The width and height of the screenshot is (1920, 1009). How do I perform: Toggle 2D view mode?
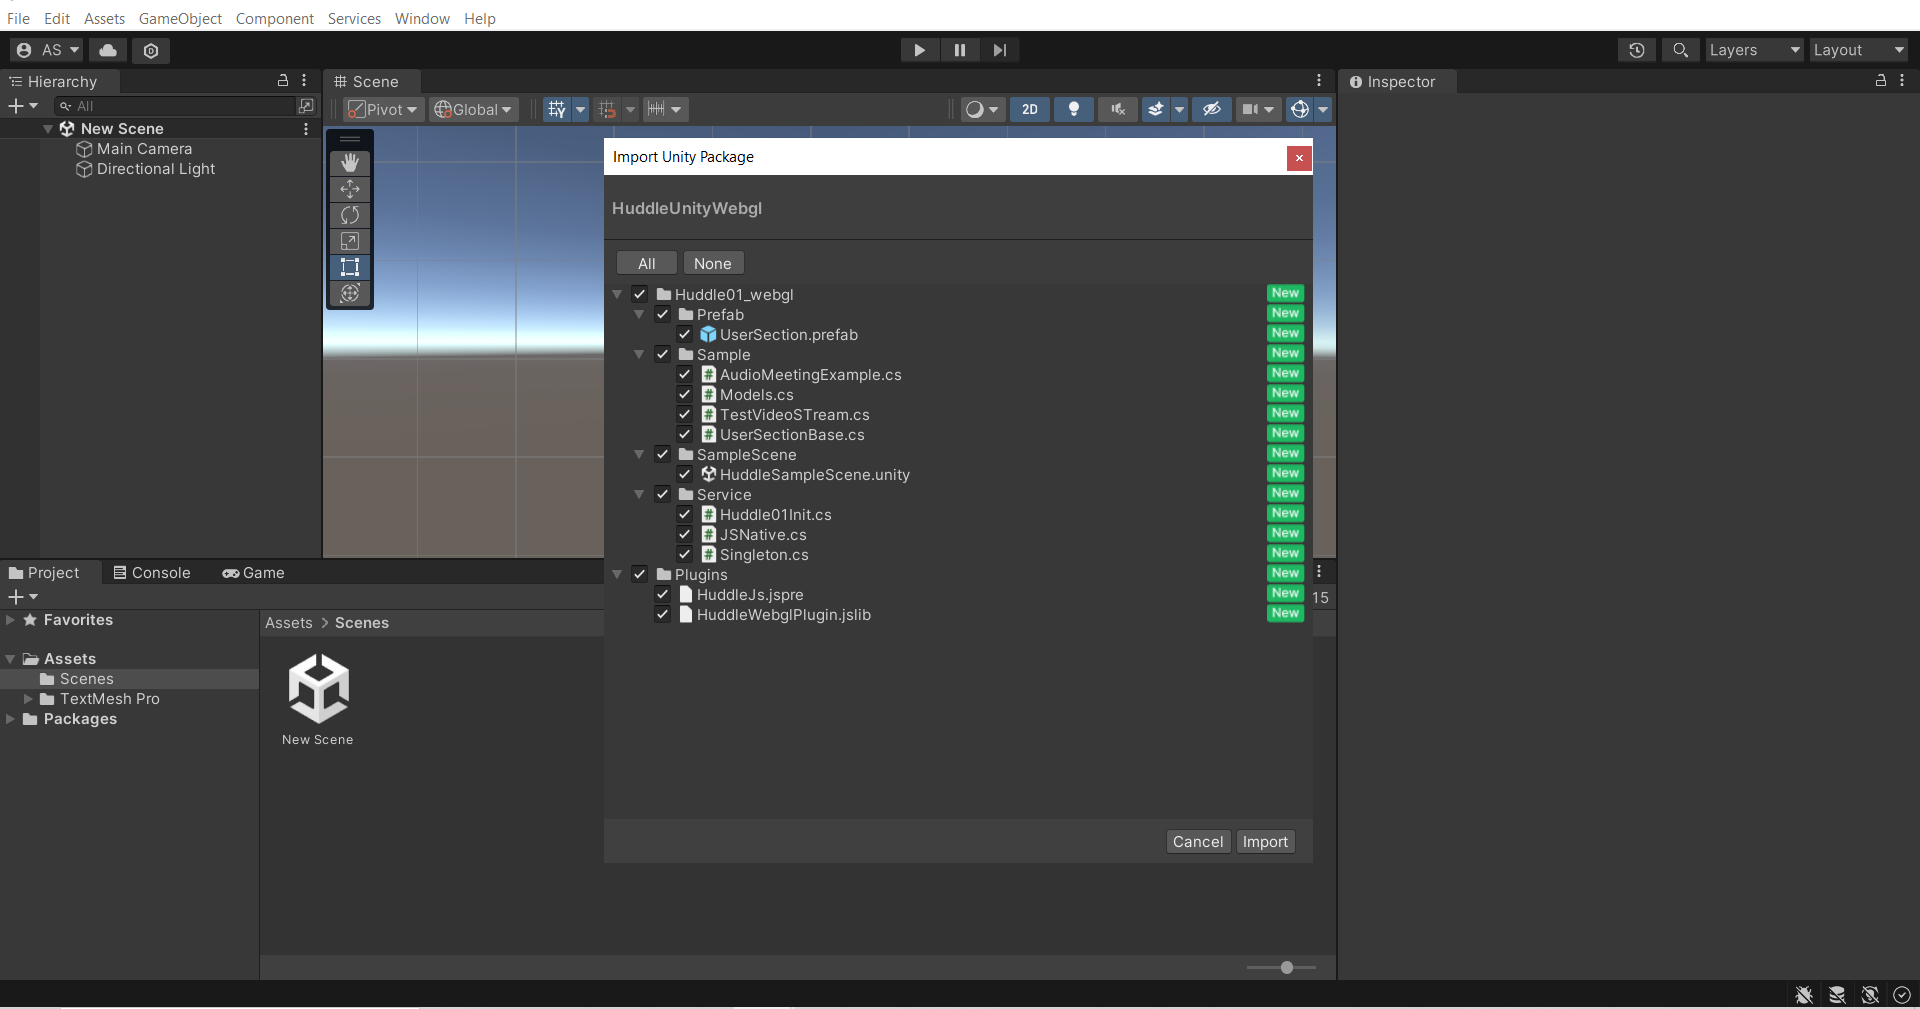point(1030,110)
